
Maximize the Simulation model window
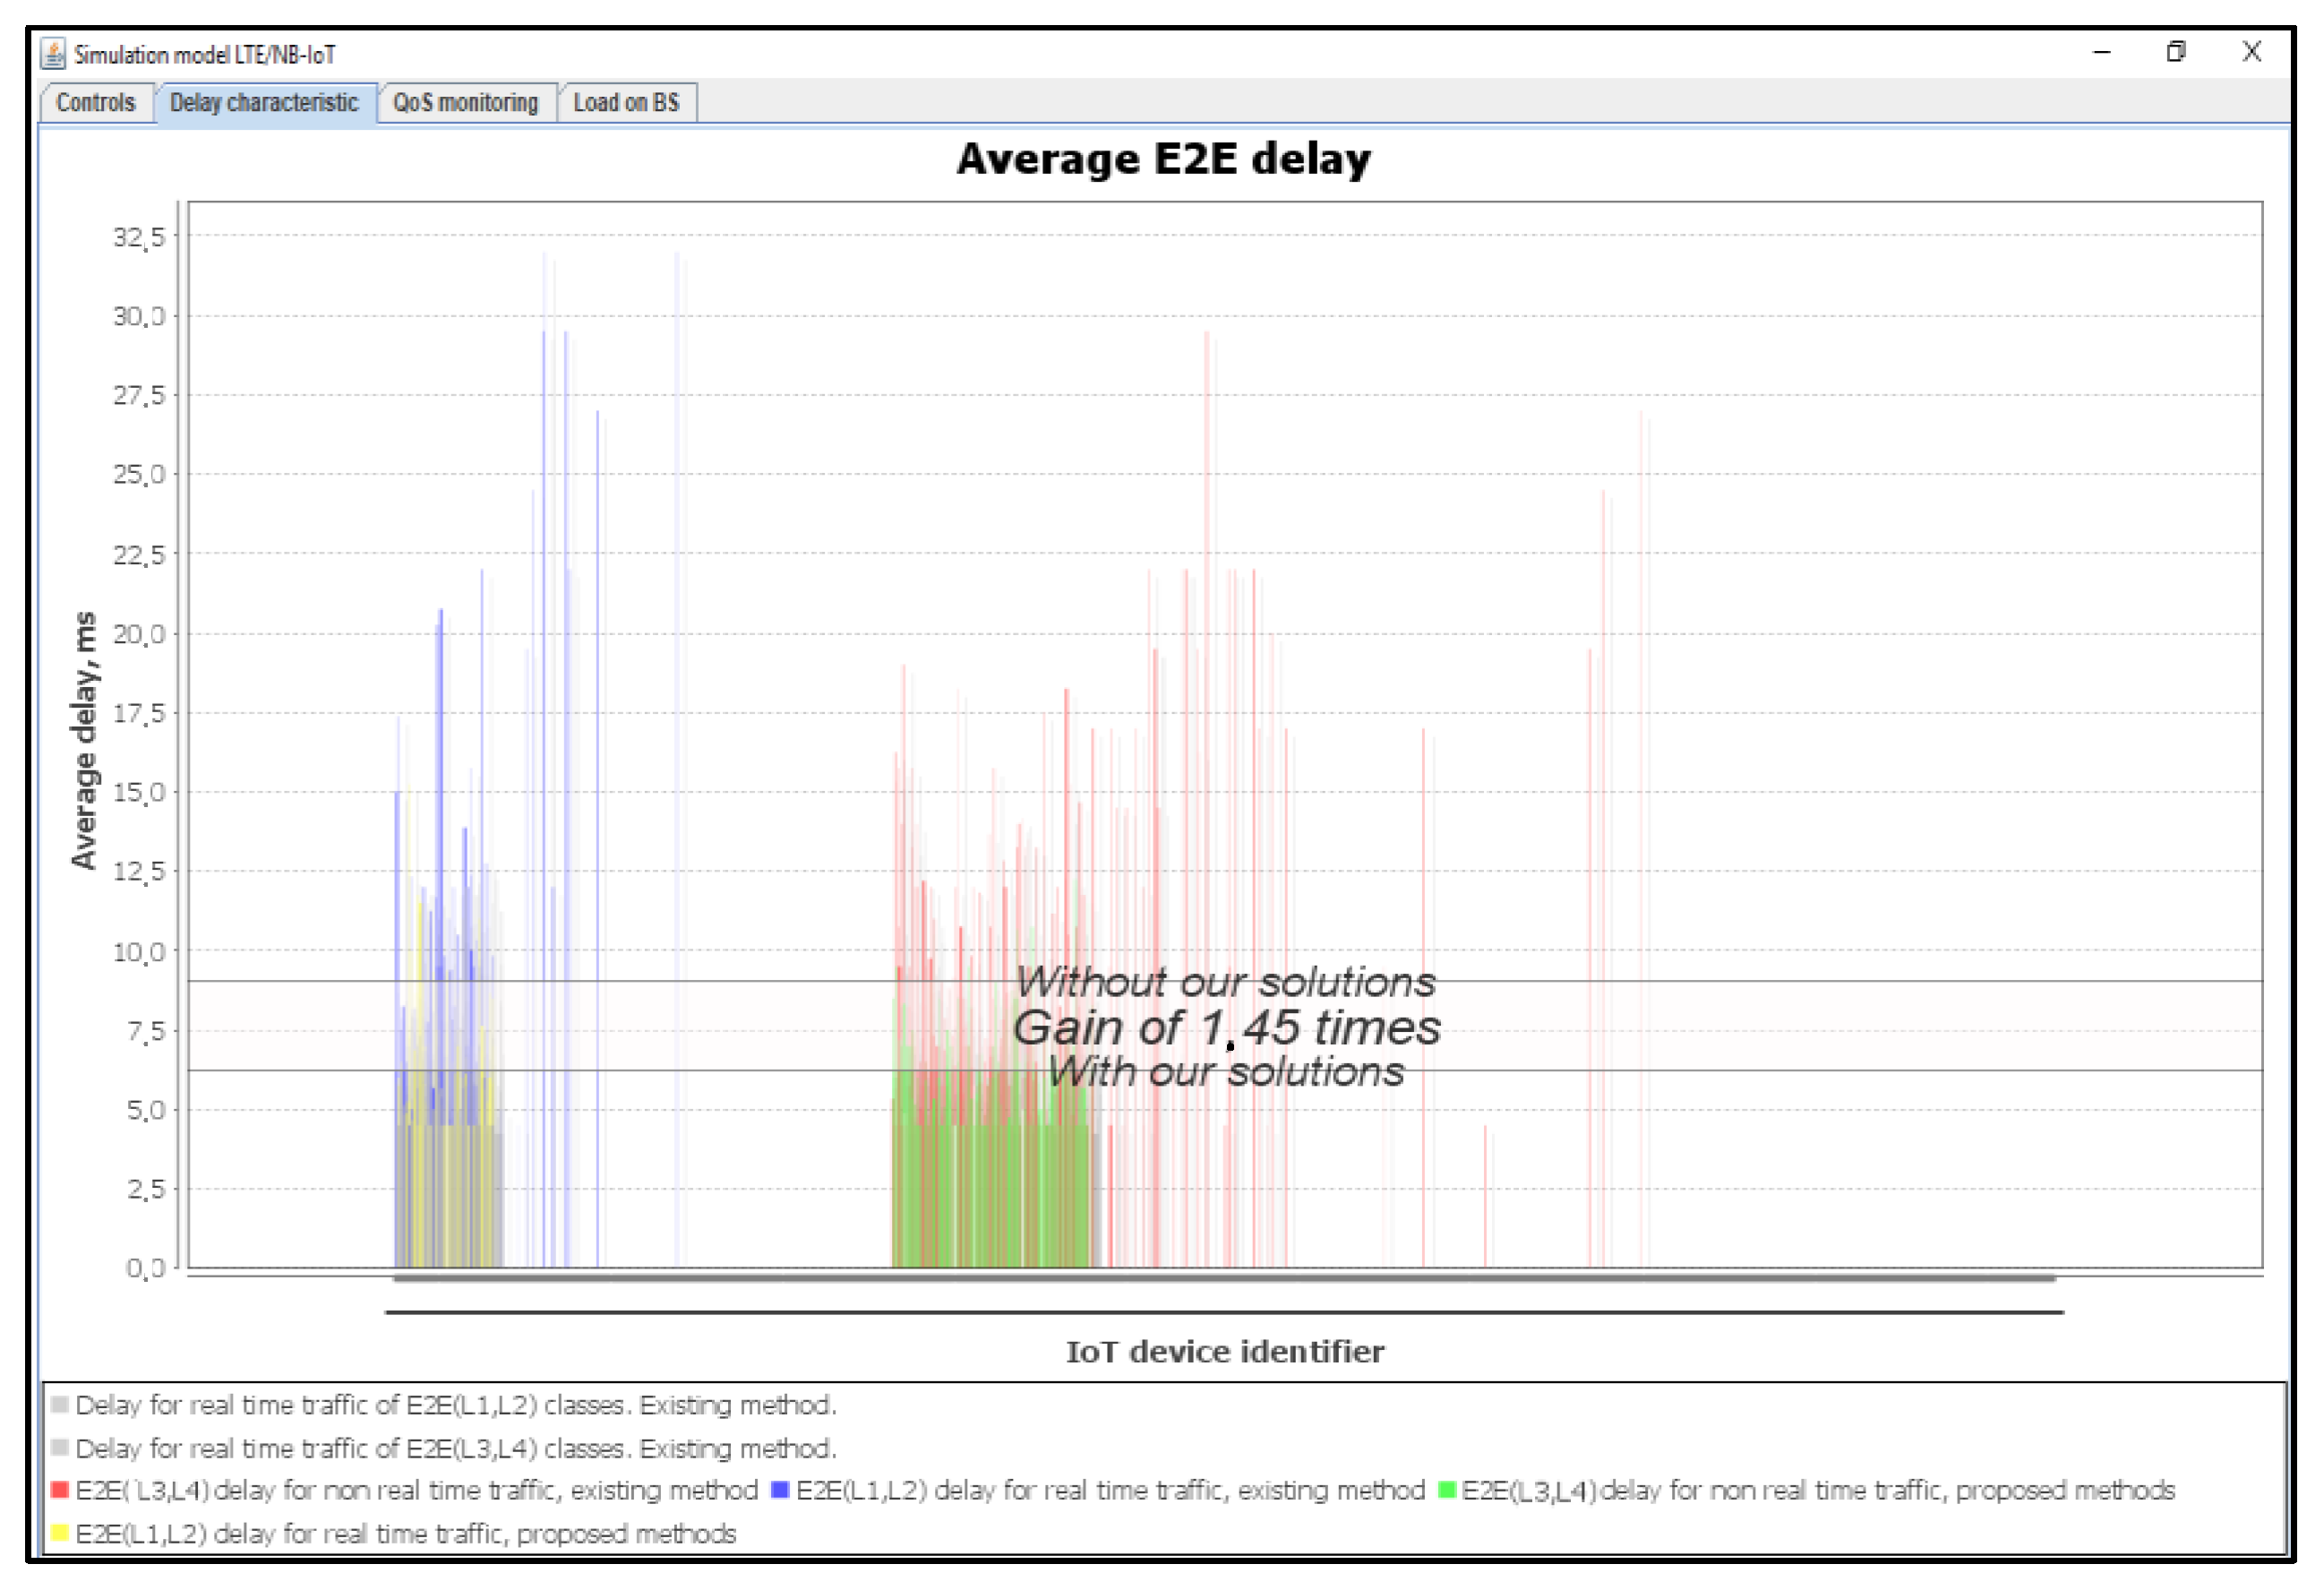[x=2176, y=52]
